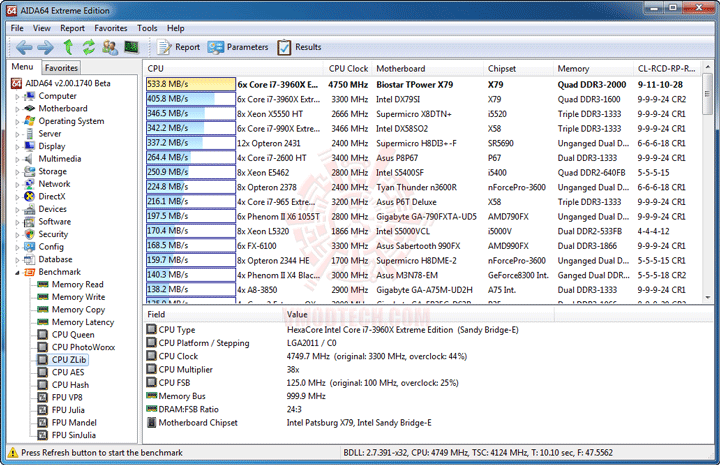Select the Memory Write benchmark
Image resolution: width=720 pixels, height=465 pixels.
pos(71,297)
